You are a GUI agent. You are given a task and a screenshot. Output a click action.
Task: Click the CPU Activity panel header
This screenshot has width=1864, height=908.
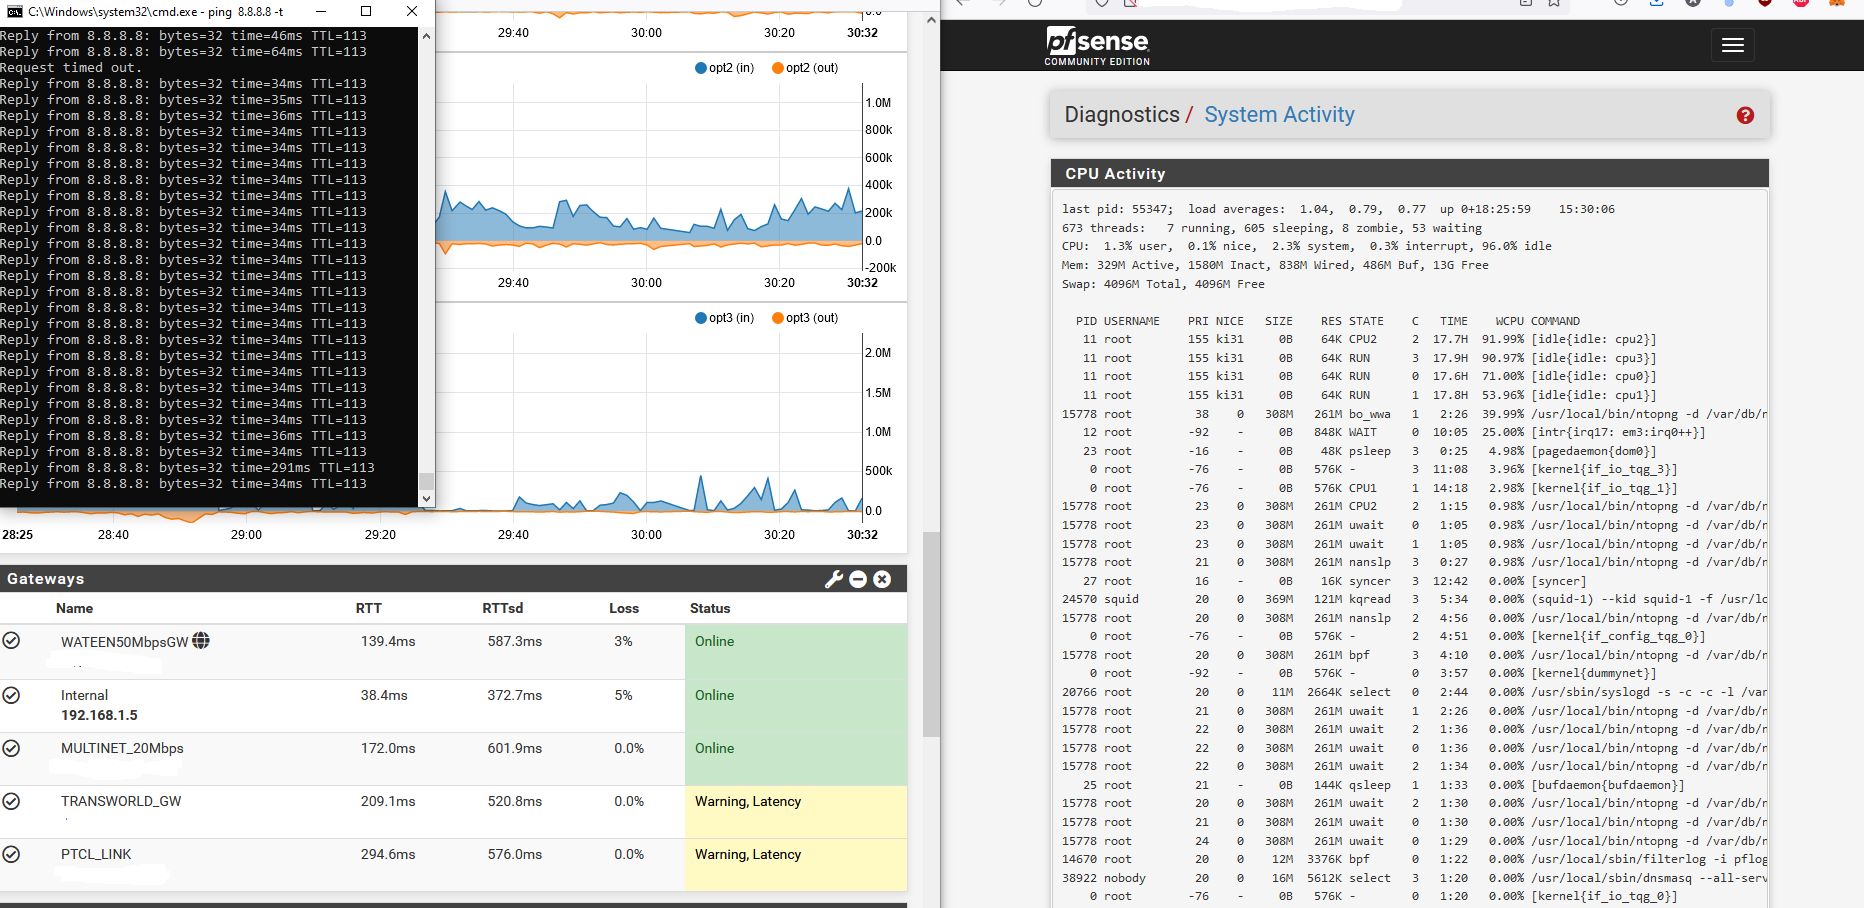point(1409,173)
